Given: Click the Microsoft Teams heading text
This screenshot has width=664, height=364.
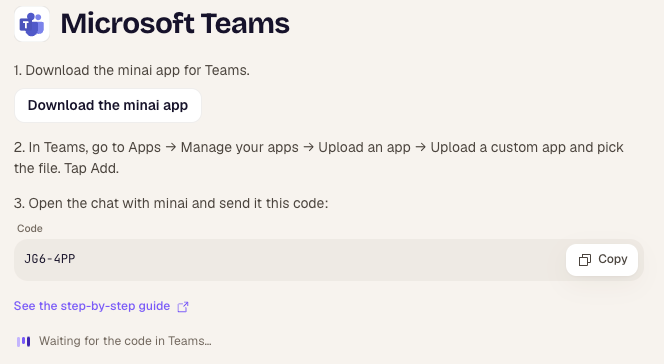Looking at the screenshot, I should click(x=175, y=24).
